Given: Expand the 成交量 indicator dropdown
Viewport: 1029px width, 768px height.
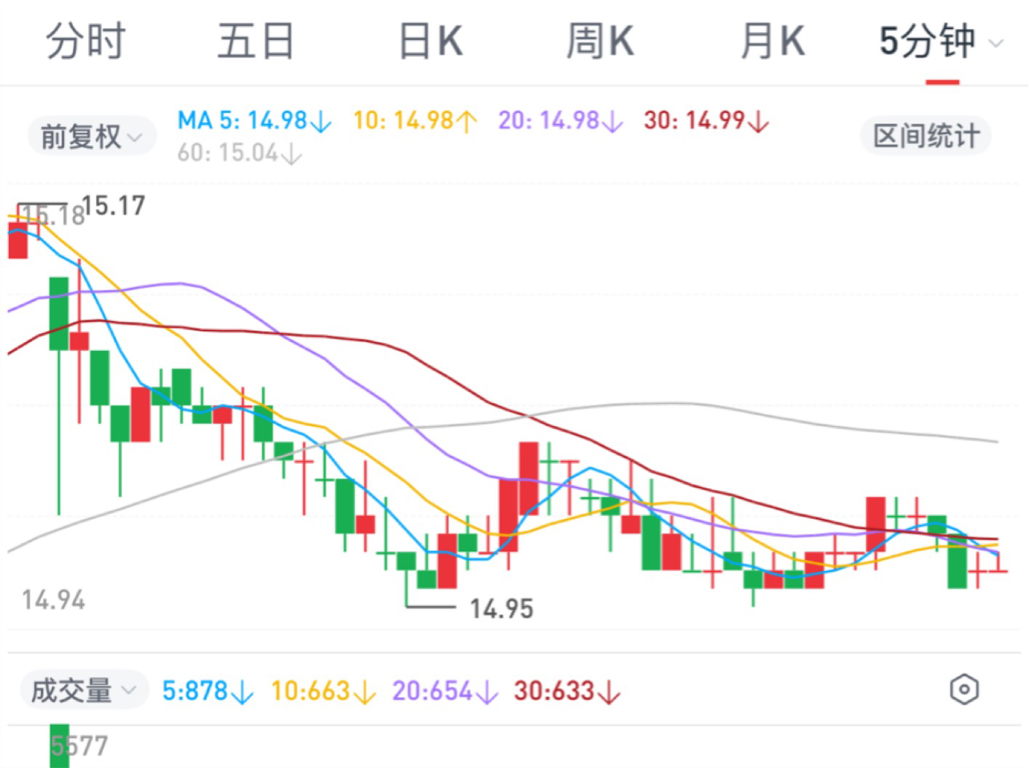Looking at the screenshot, I should (84, 691).
